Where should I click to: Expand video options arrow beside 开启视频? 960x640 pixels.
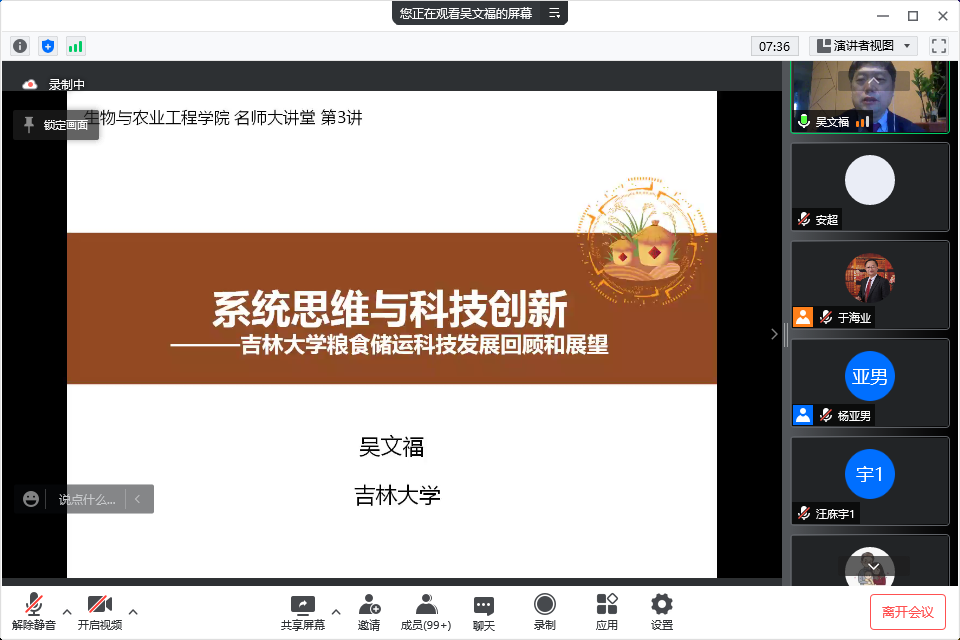click(x=133, y=611)
